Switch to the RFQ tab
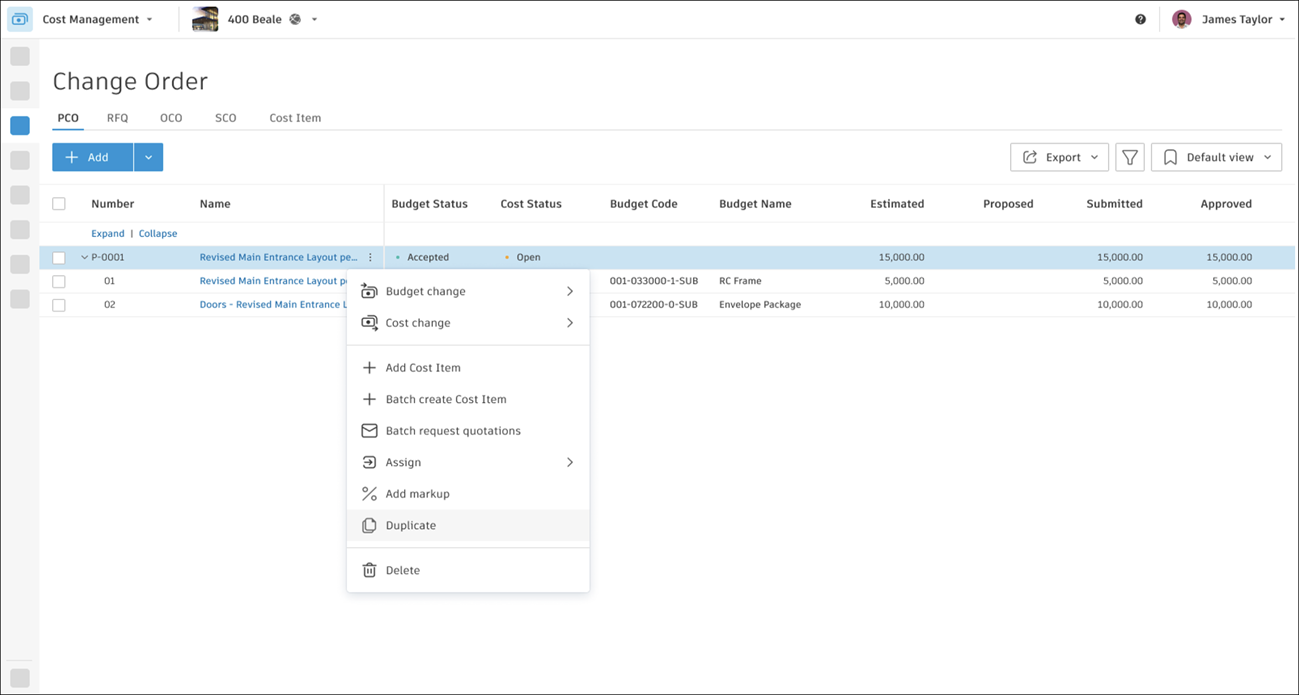This screenshot has width=1299, height=695. (x=117, y=117)
